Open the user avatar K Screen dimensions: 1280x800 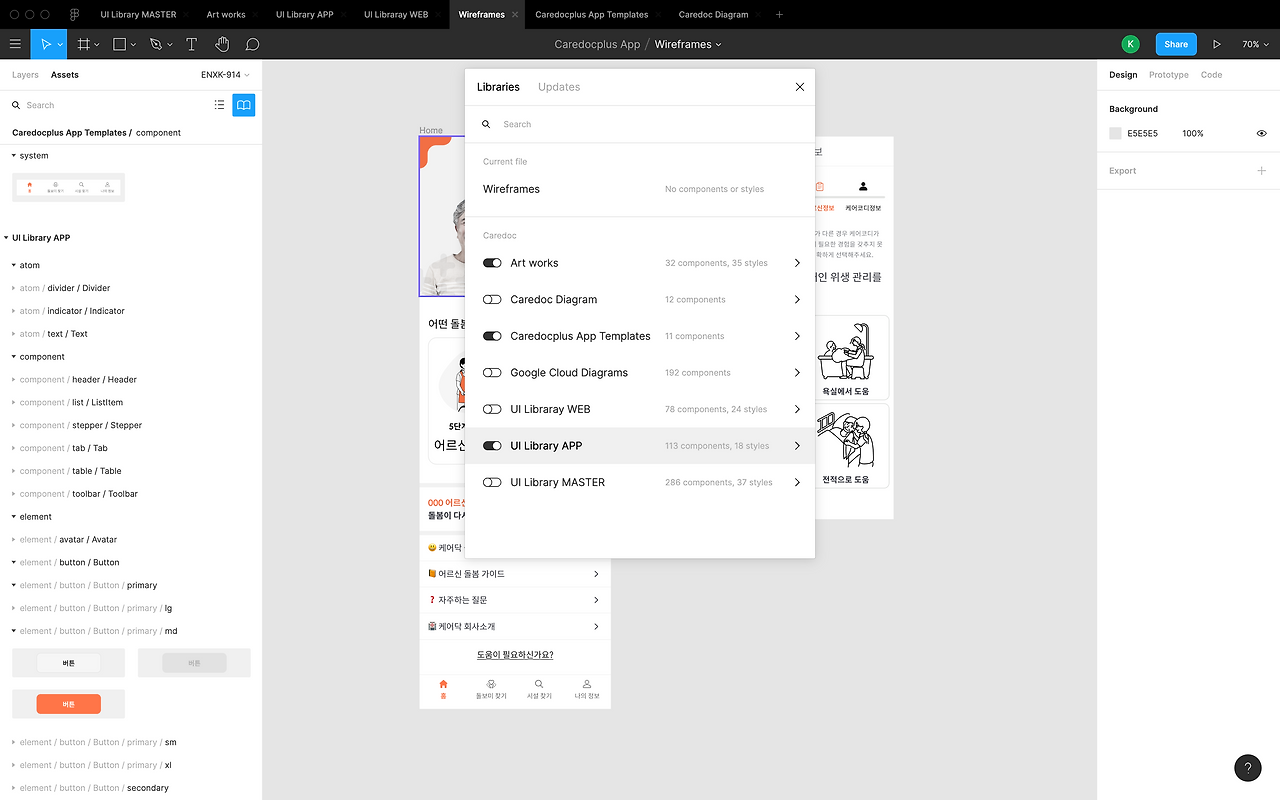[1130, 44]
